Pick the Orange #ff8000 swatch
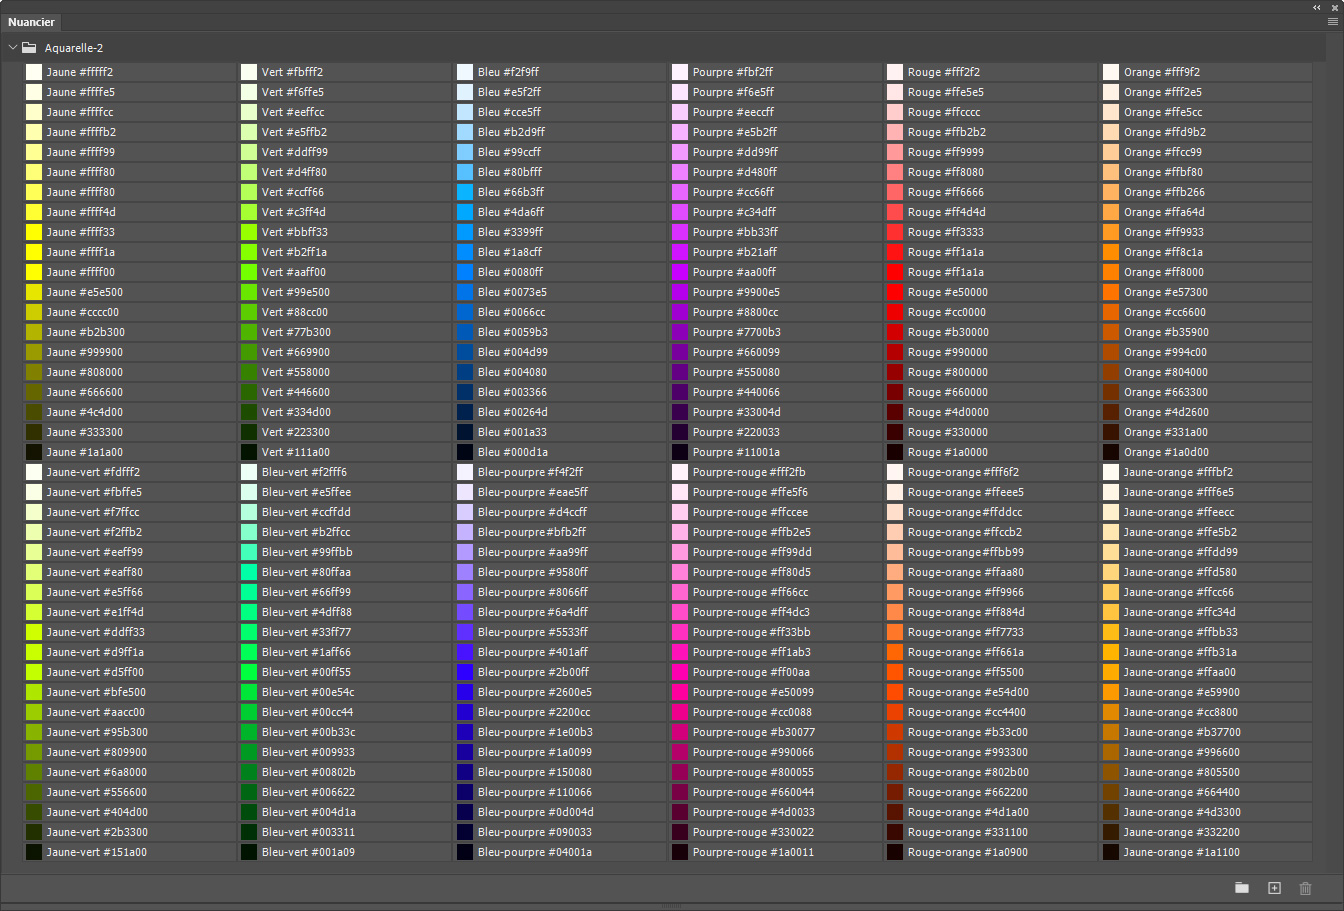The image size is (1344, 911). pos(1111,272)
